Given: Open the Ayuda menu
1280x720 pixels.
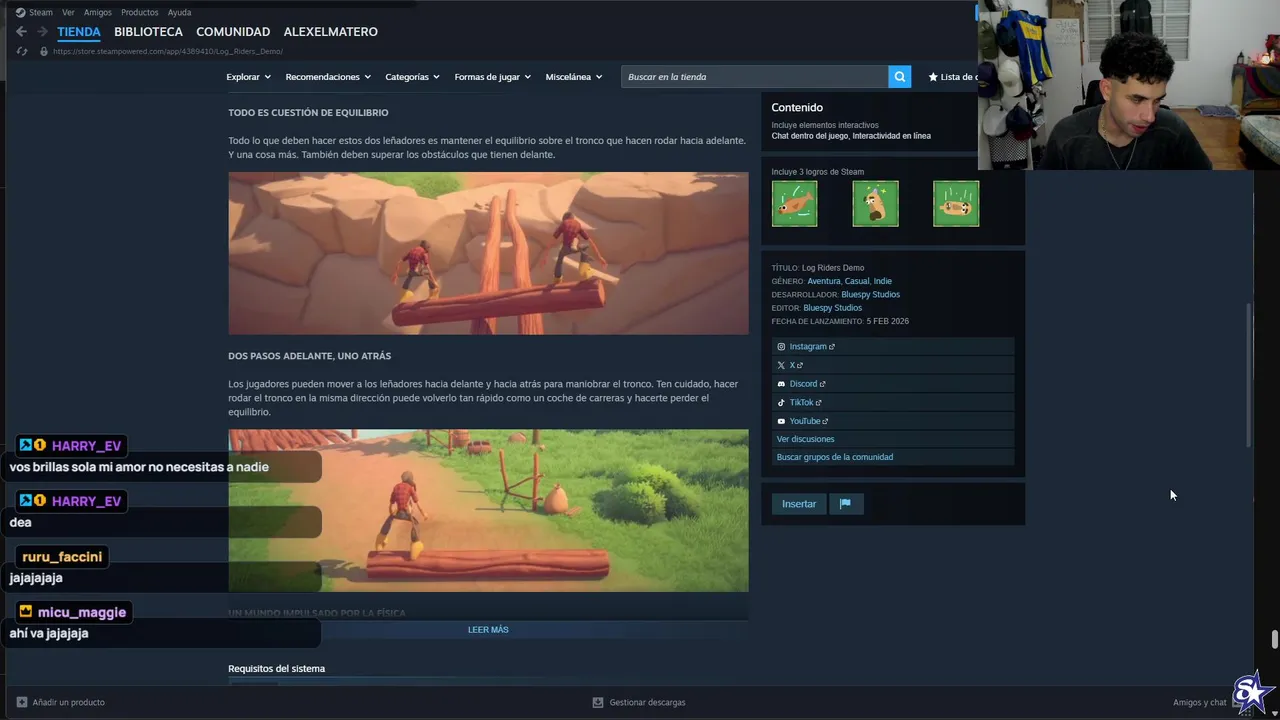Looking at the screenshot, I should point(179,12).
